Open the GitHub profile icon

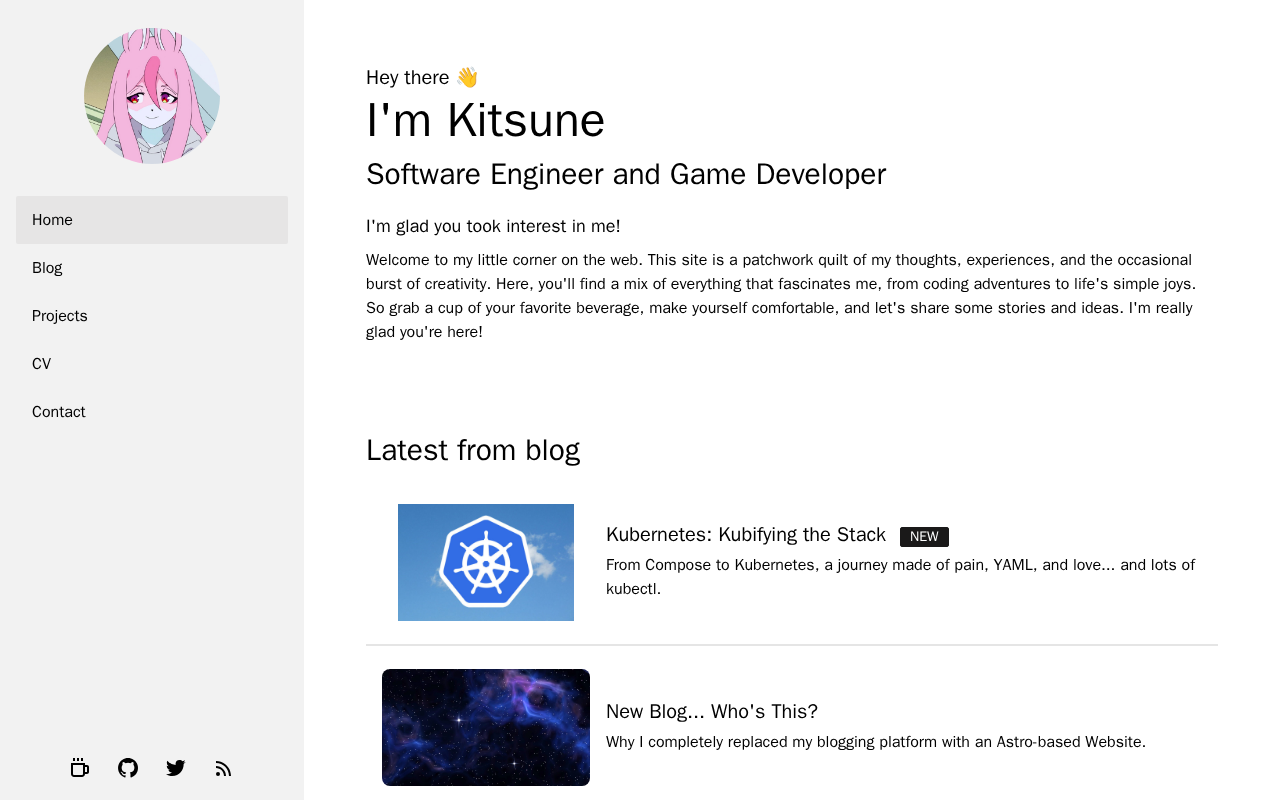pyautogui.click(x=128, y=768)
